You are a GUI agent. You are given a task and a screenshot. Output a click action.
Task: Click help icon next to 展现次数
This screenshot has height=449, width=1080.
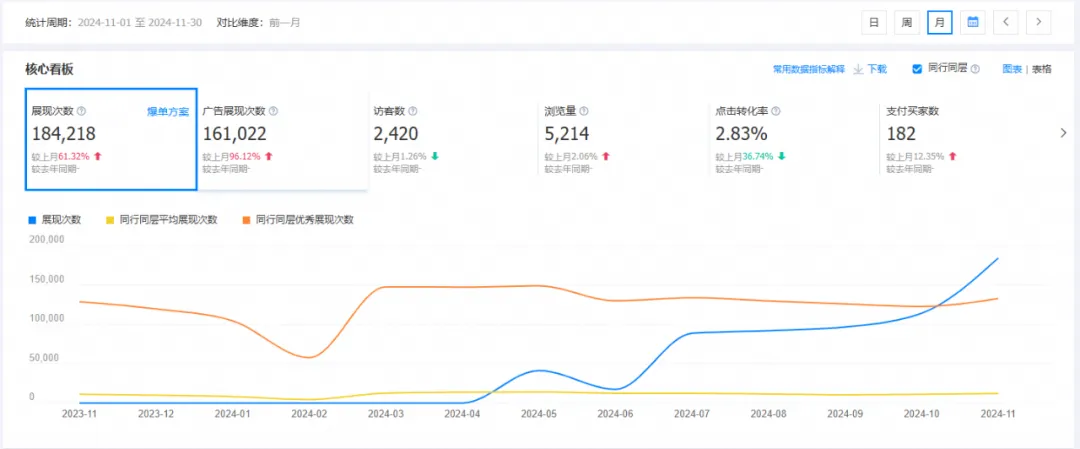[81, 111]
